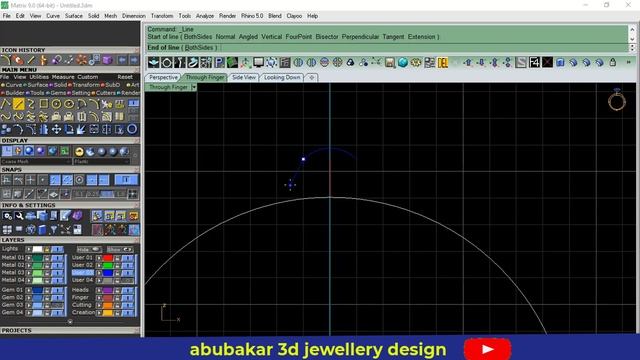This screenshot has height=360, width=640.
Task: Click the four-pane grid layout icon
Action: [7, 229]
